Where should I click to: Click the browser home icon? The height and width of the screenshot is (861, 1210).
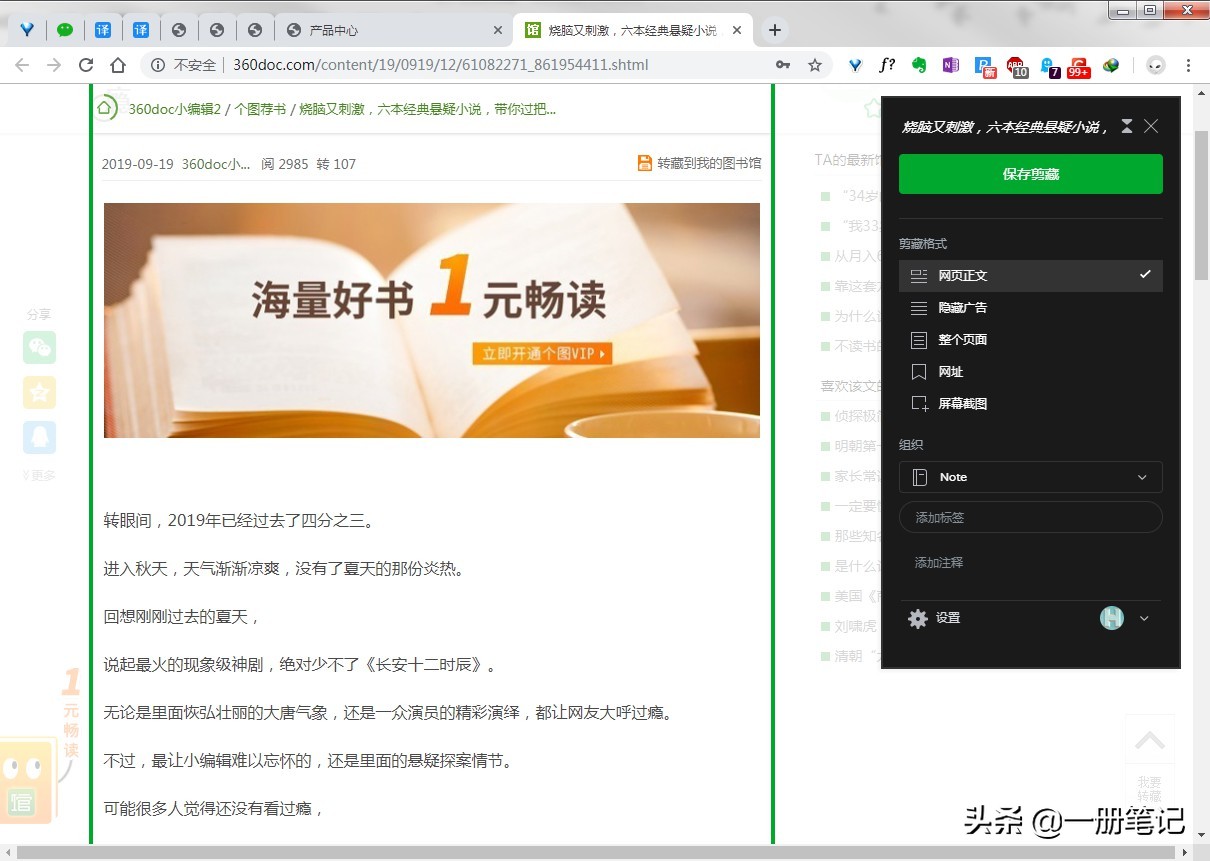pos(118,65)
